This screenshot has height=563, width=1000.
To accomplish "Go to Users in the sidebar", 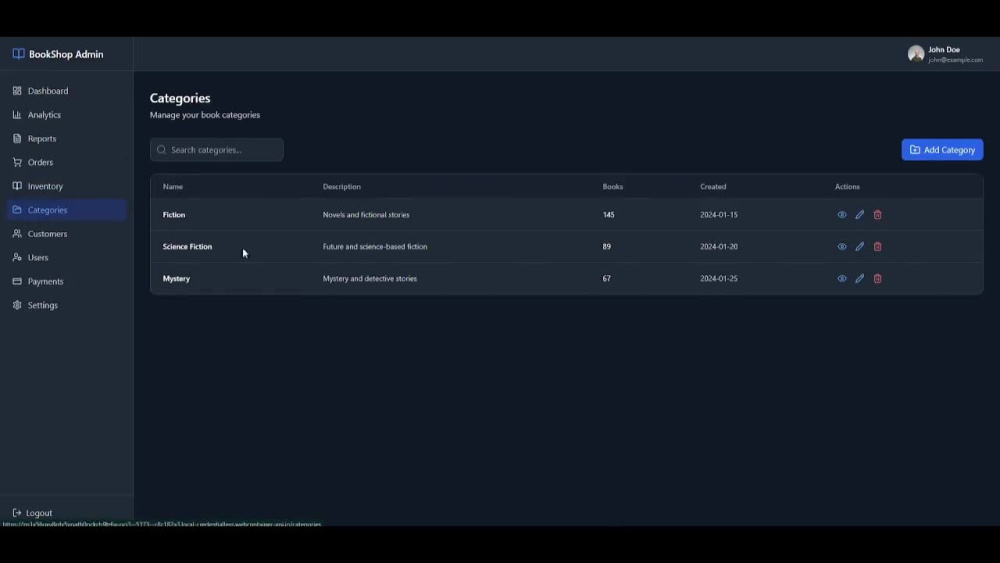I will pos(66,258).
